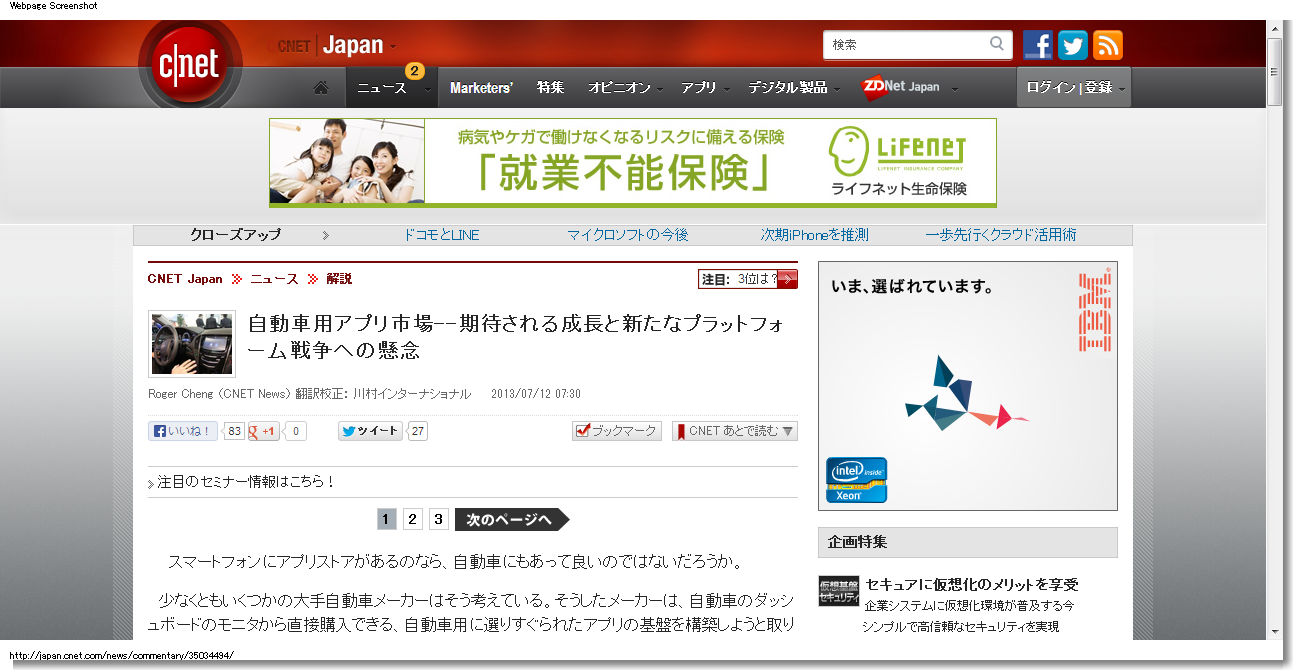The image size is (1293, 670).
Task: Click the search magnifier icon
Action: [997, 44]
